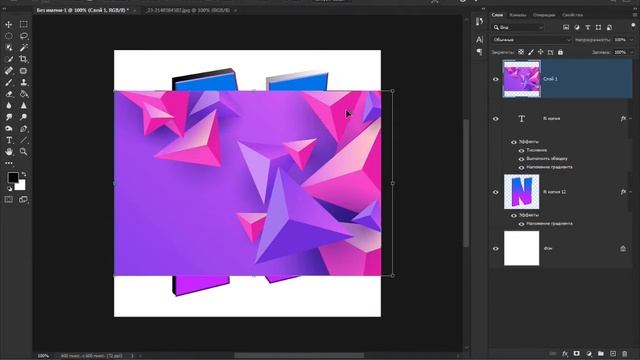Select the Paint Bucket tool
640x360 pixels.
24,94
